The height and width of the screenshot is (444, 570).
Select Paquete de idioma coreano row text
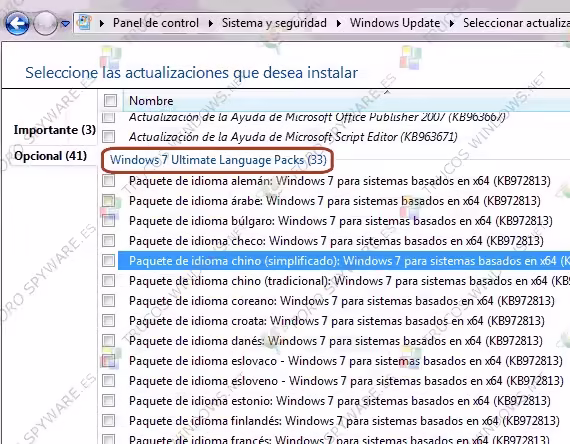click(x=342, y=301)
